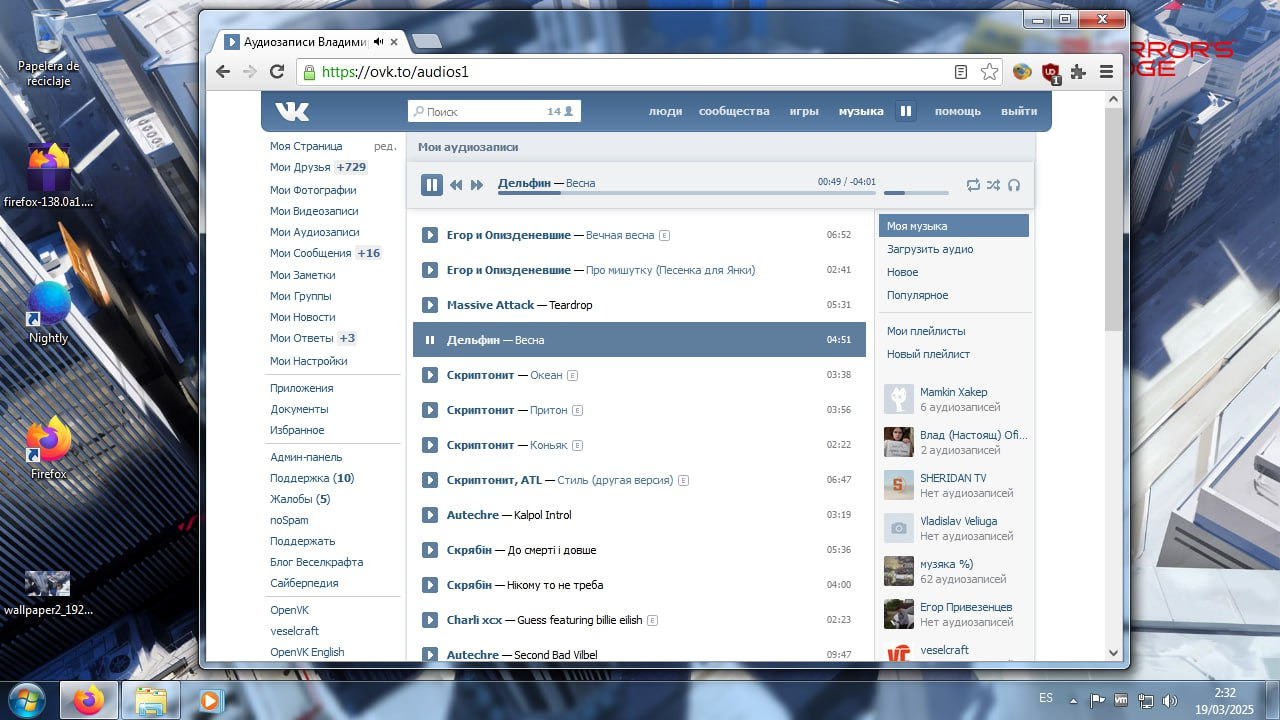This screenshot has width=1280, height=720.
Task: Open the SHERIDAN TV avatar thumbnail
Action: coord(899,485)
